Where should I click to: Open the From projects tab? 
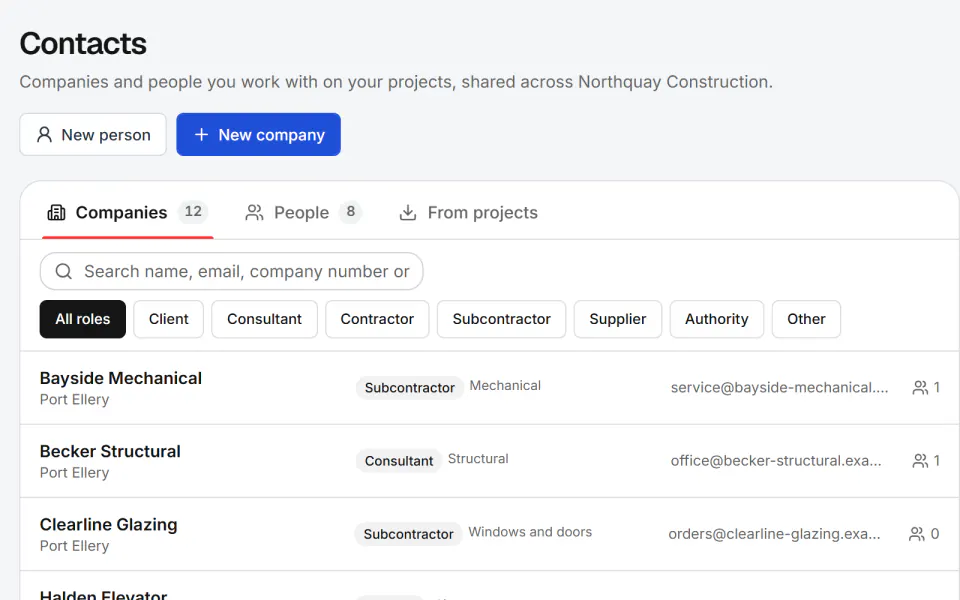coord(468,212)
